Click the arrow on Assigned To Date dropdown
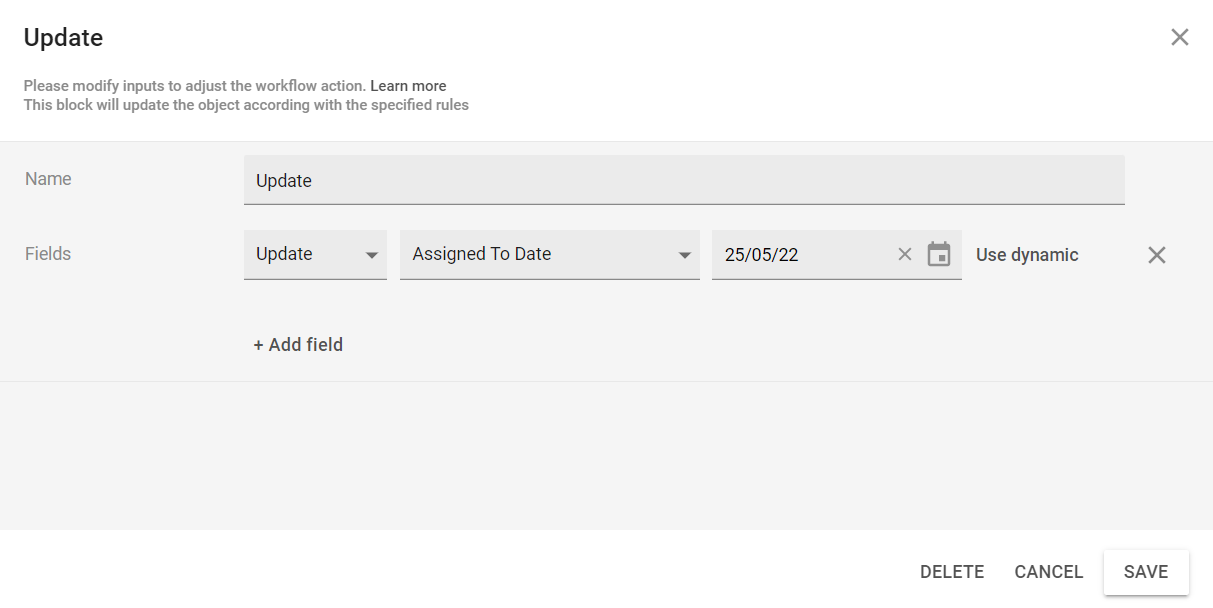Image resolution: width=1213 pixels, height=608 pixels. (x=685, y=255)
